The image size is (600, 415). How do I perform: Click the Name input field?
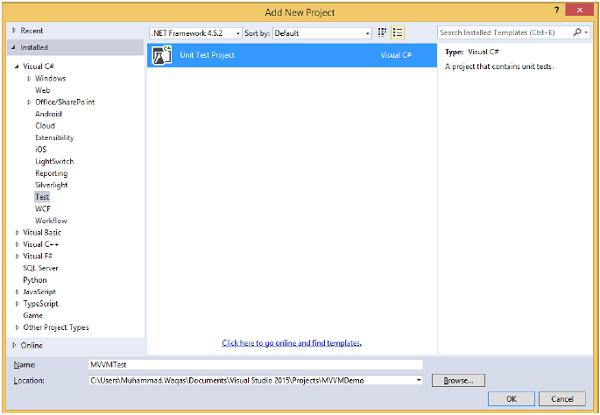click(255, 365)
